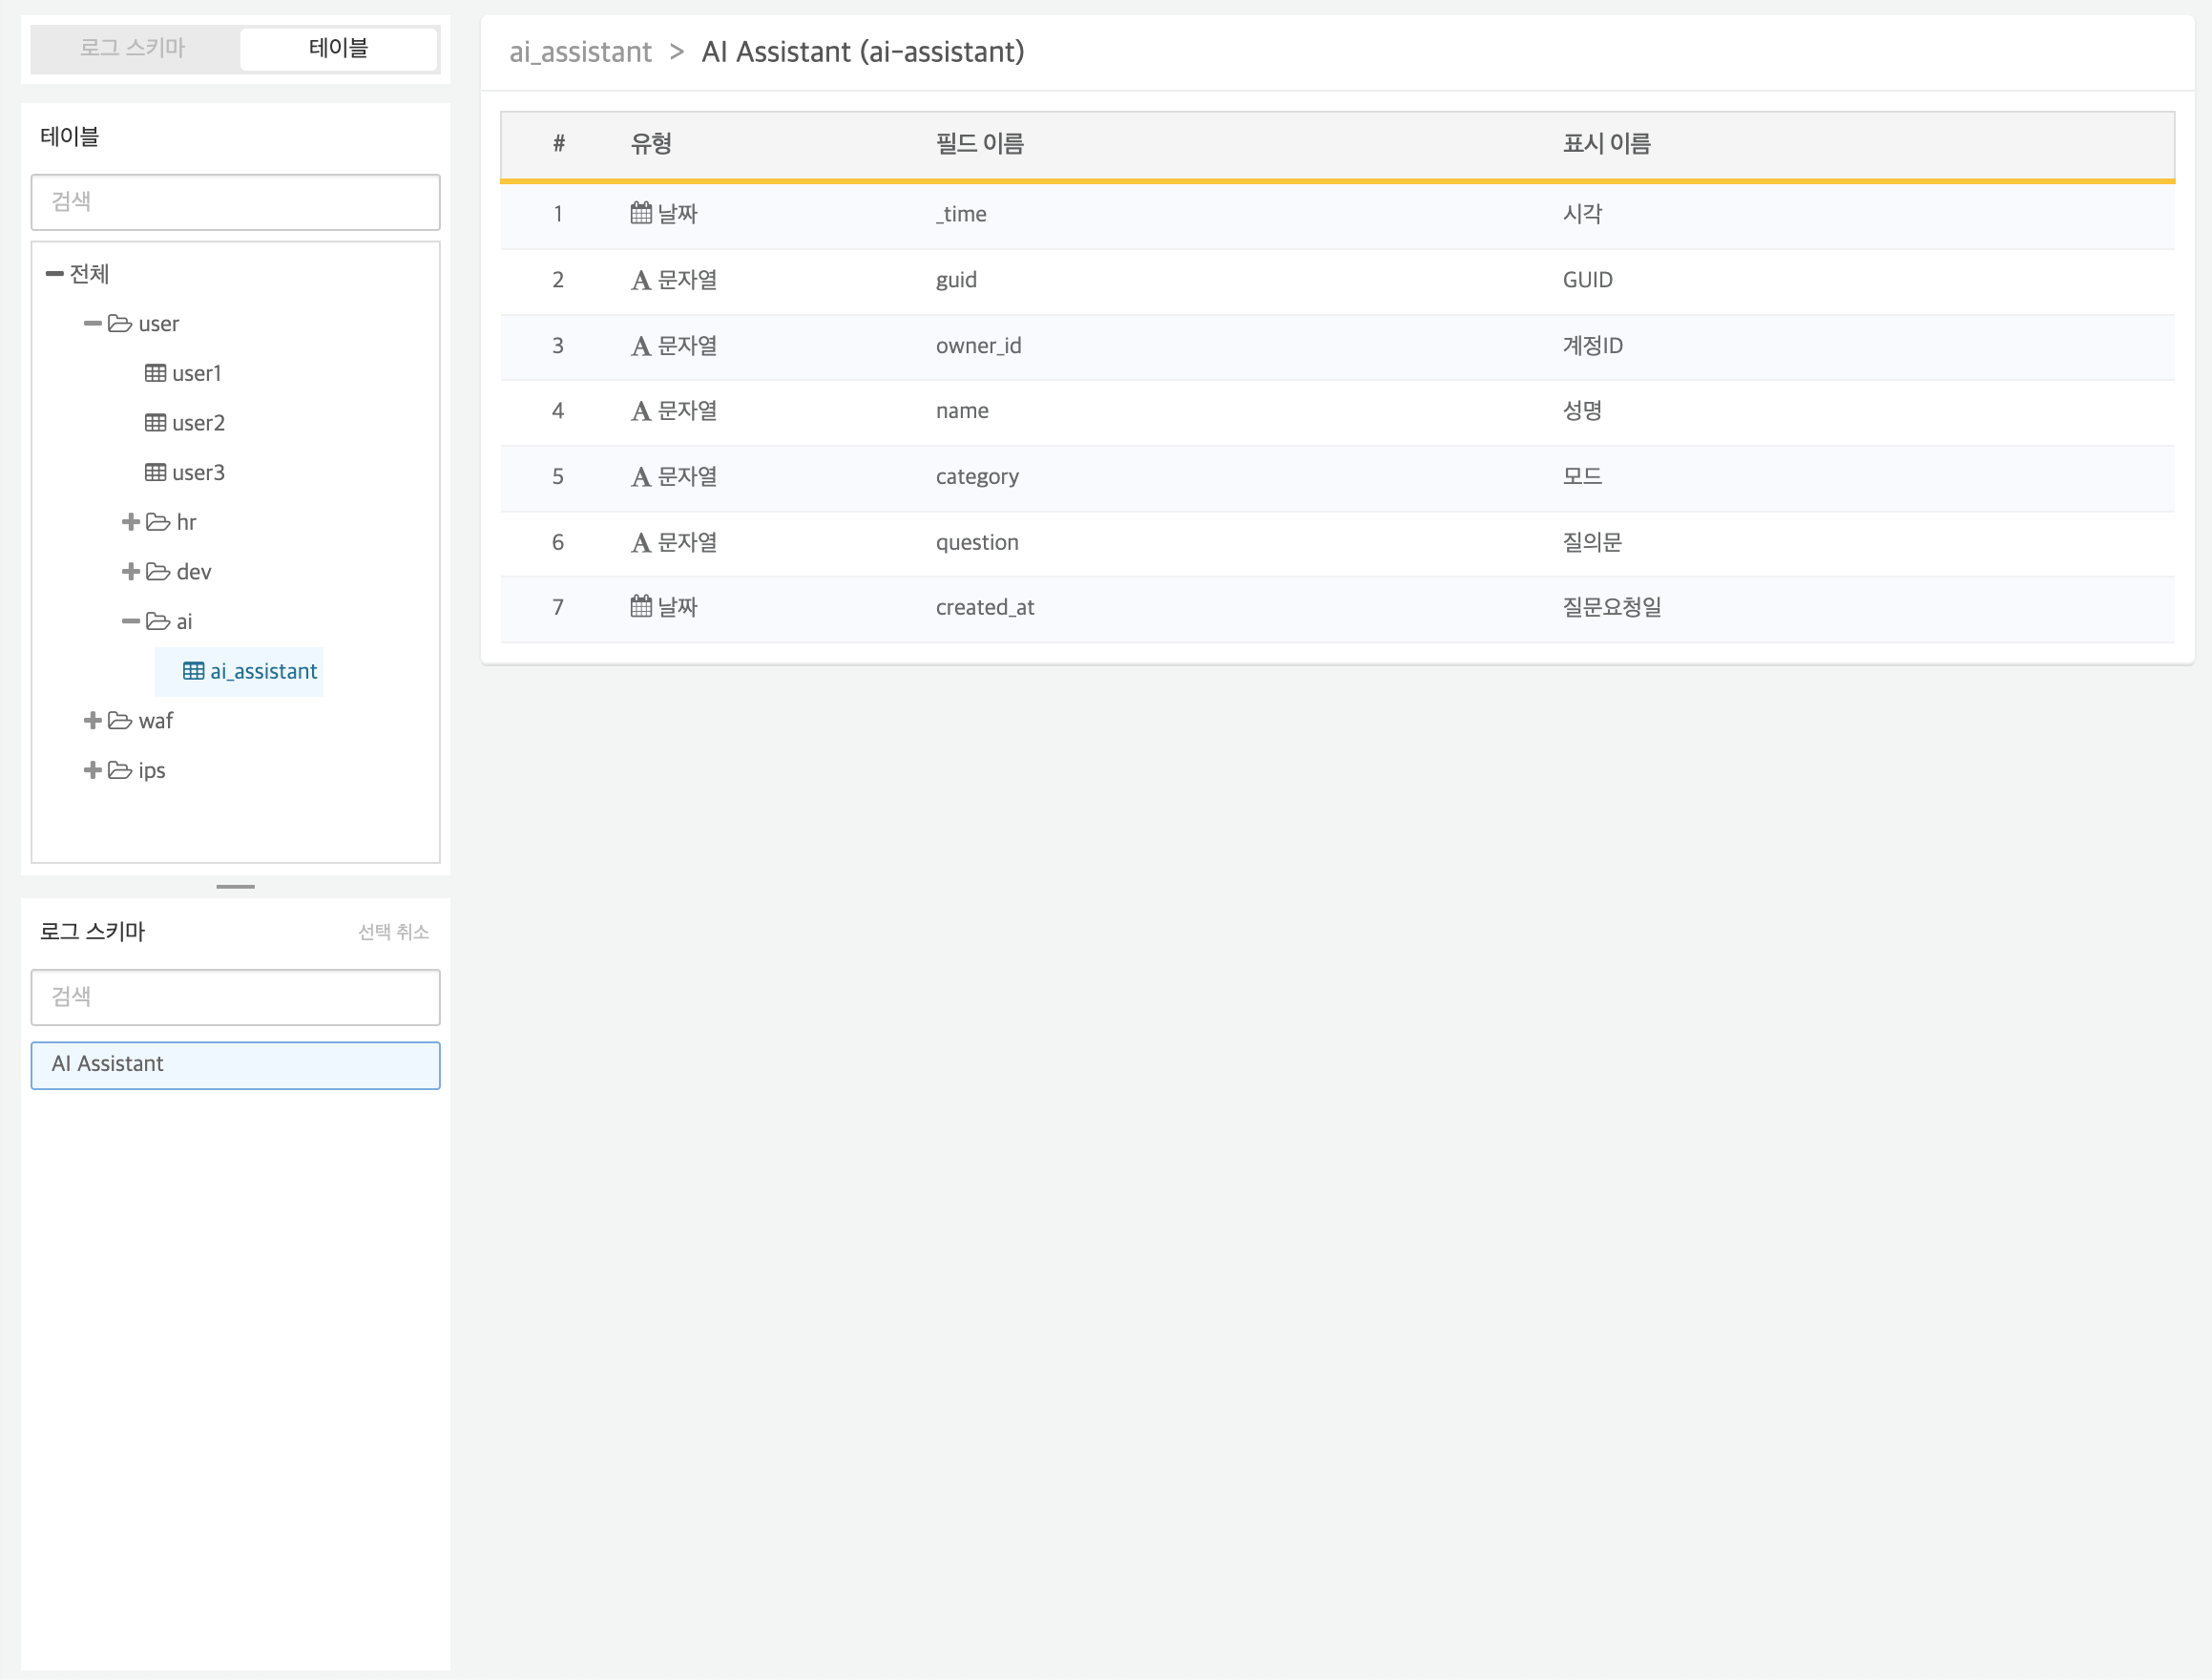Click the ai folder icon

tap(158, 622)
